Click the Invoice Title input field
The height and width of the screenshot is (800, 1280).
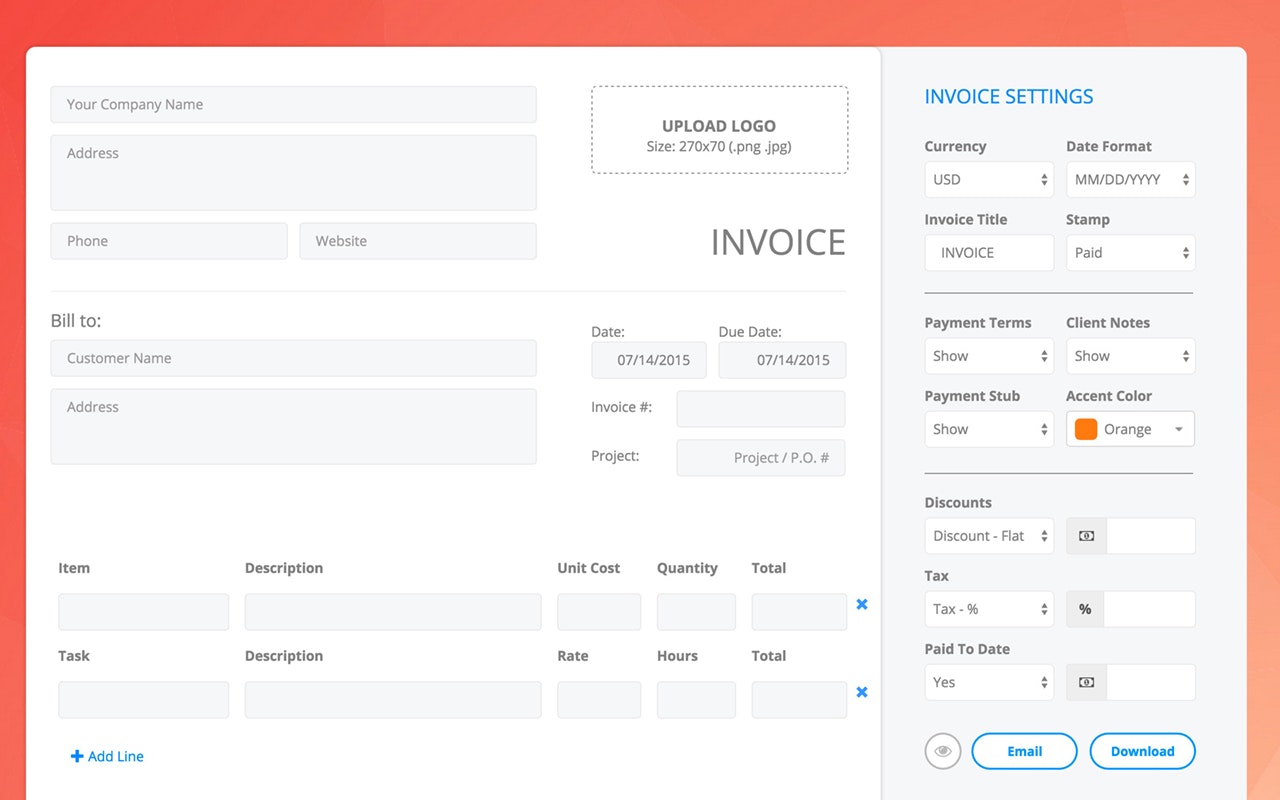[988, 252]
